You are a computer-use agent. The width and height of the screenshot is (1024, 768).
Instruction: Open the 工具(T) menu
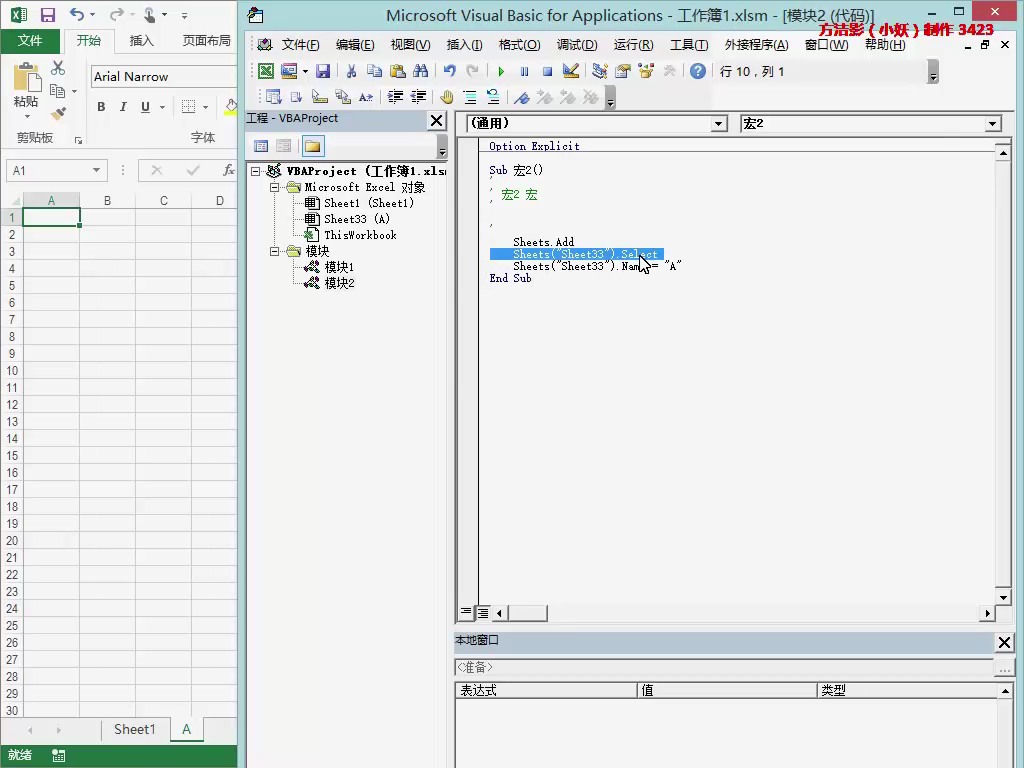[689, 45]
